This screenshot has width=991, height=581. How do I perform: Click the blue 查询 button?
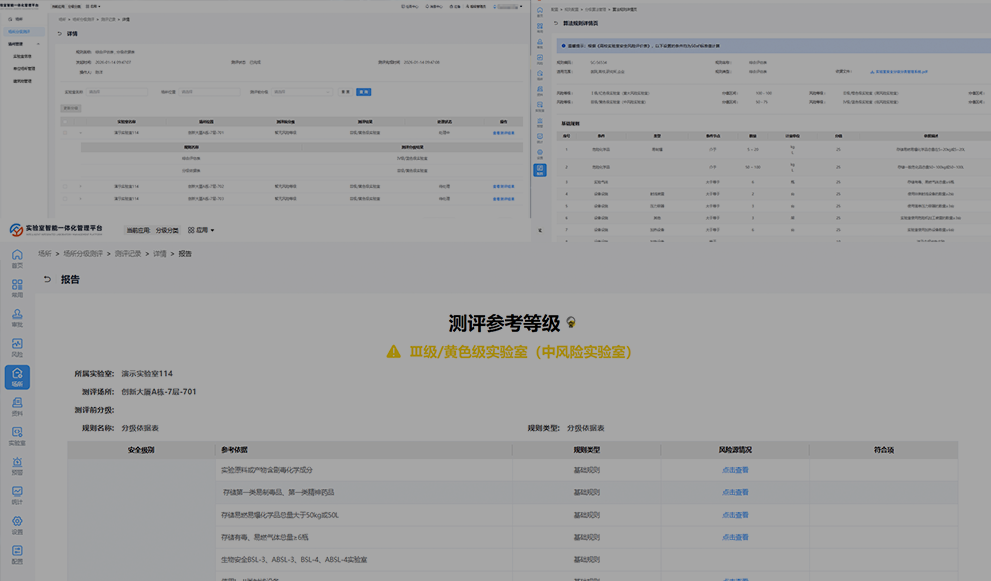point(363,91)
